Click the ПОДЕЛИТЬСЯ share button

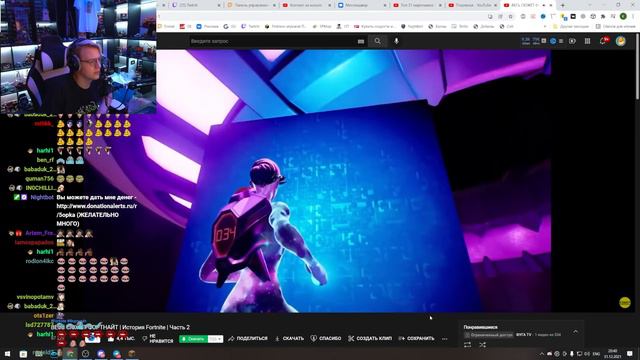(x=248, y=338)
